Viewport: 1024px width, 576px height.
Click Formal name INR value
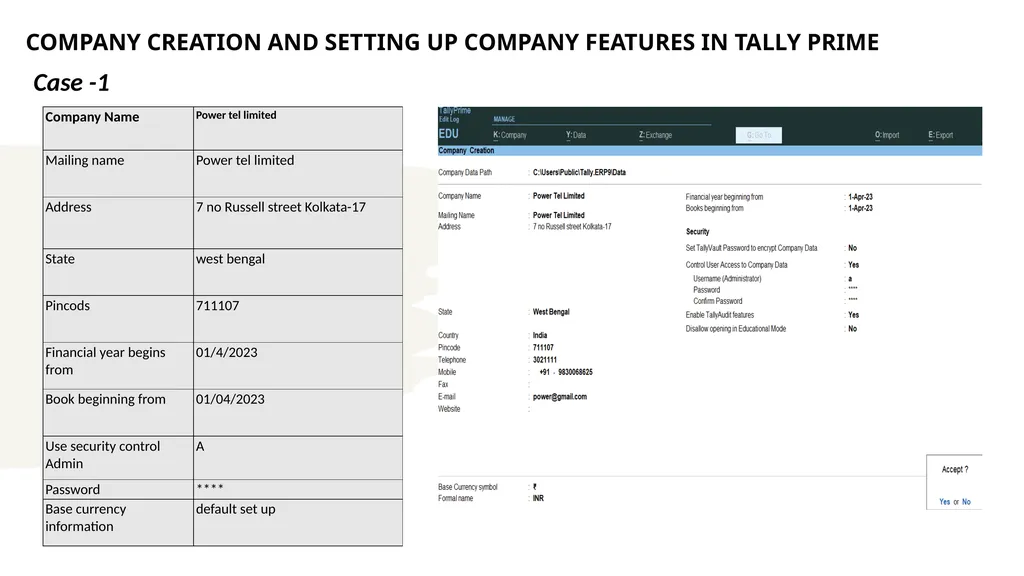pyautogui.click(x=538, y=498)
